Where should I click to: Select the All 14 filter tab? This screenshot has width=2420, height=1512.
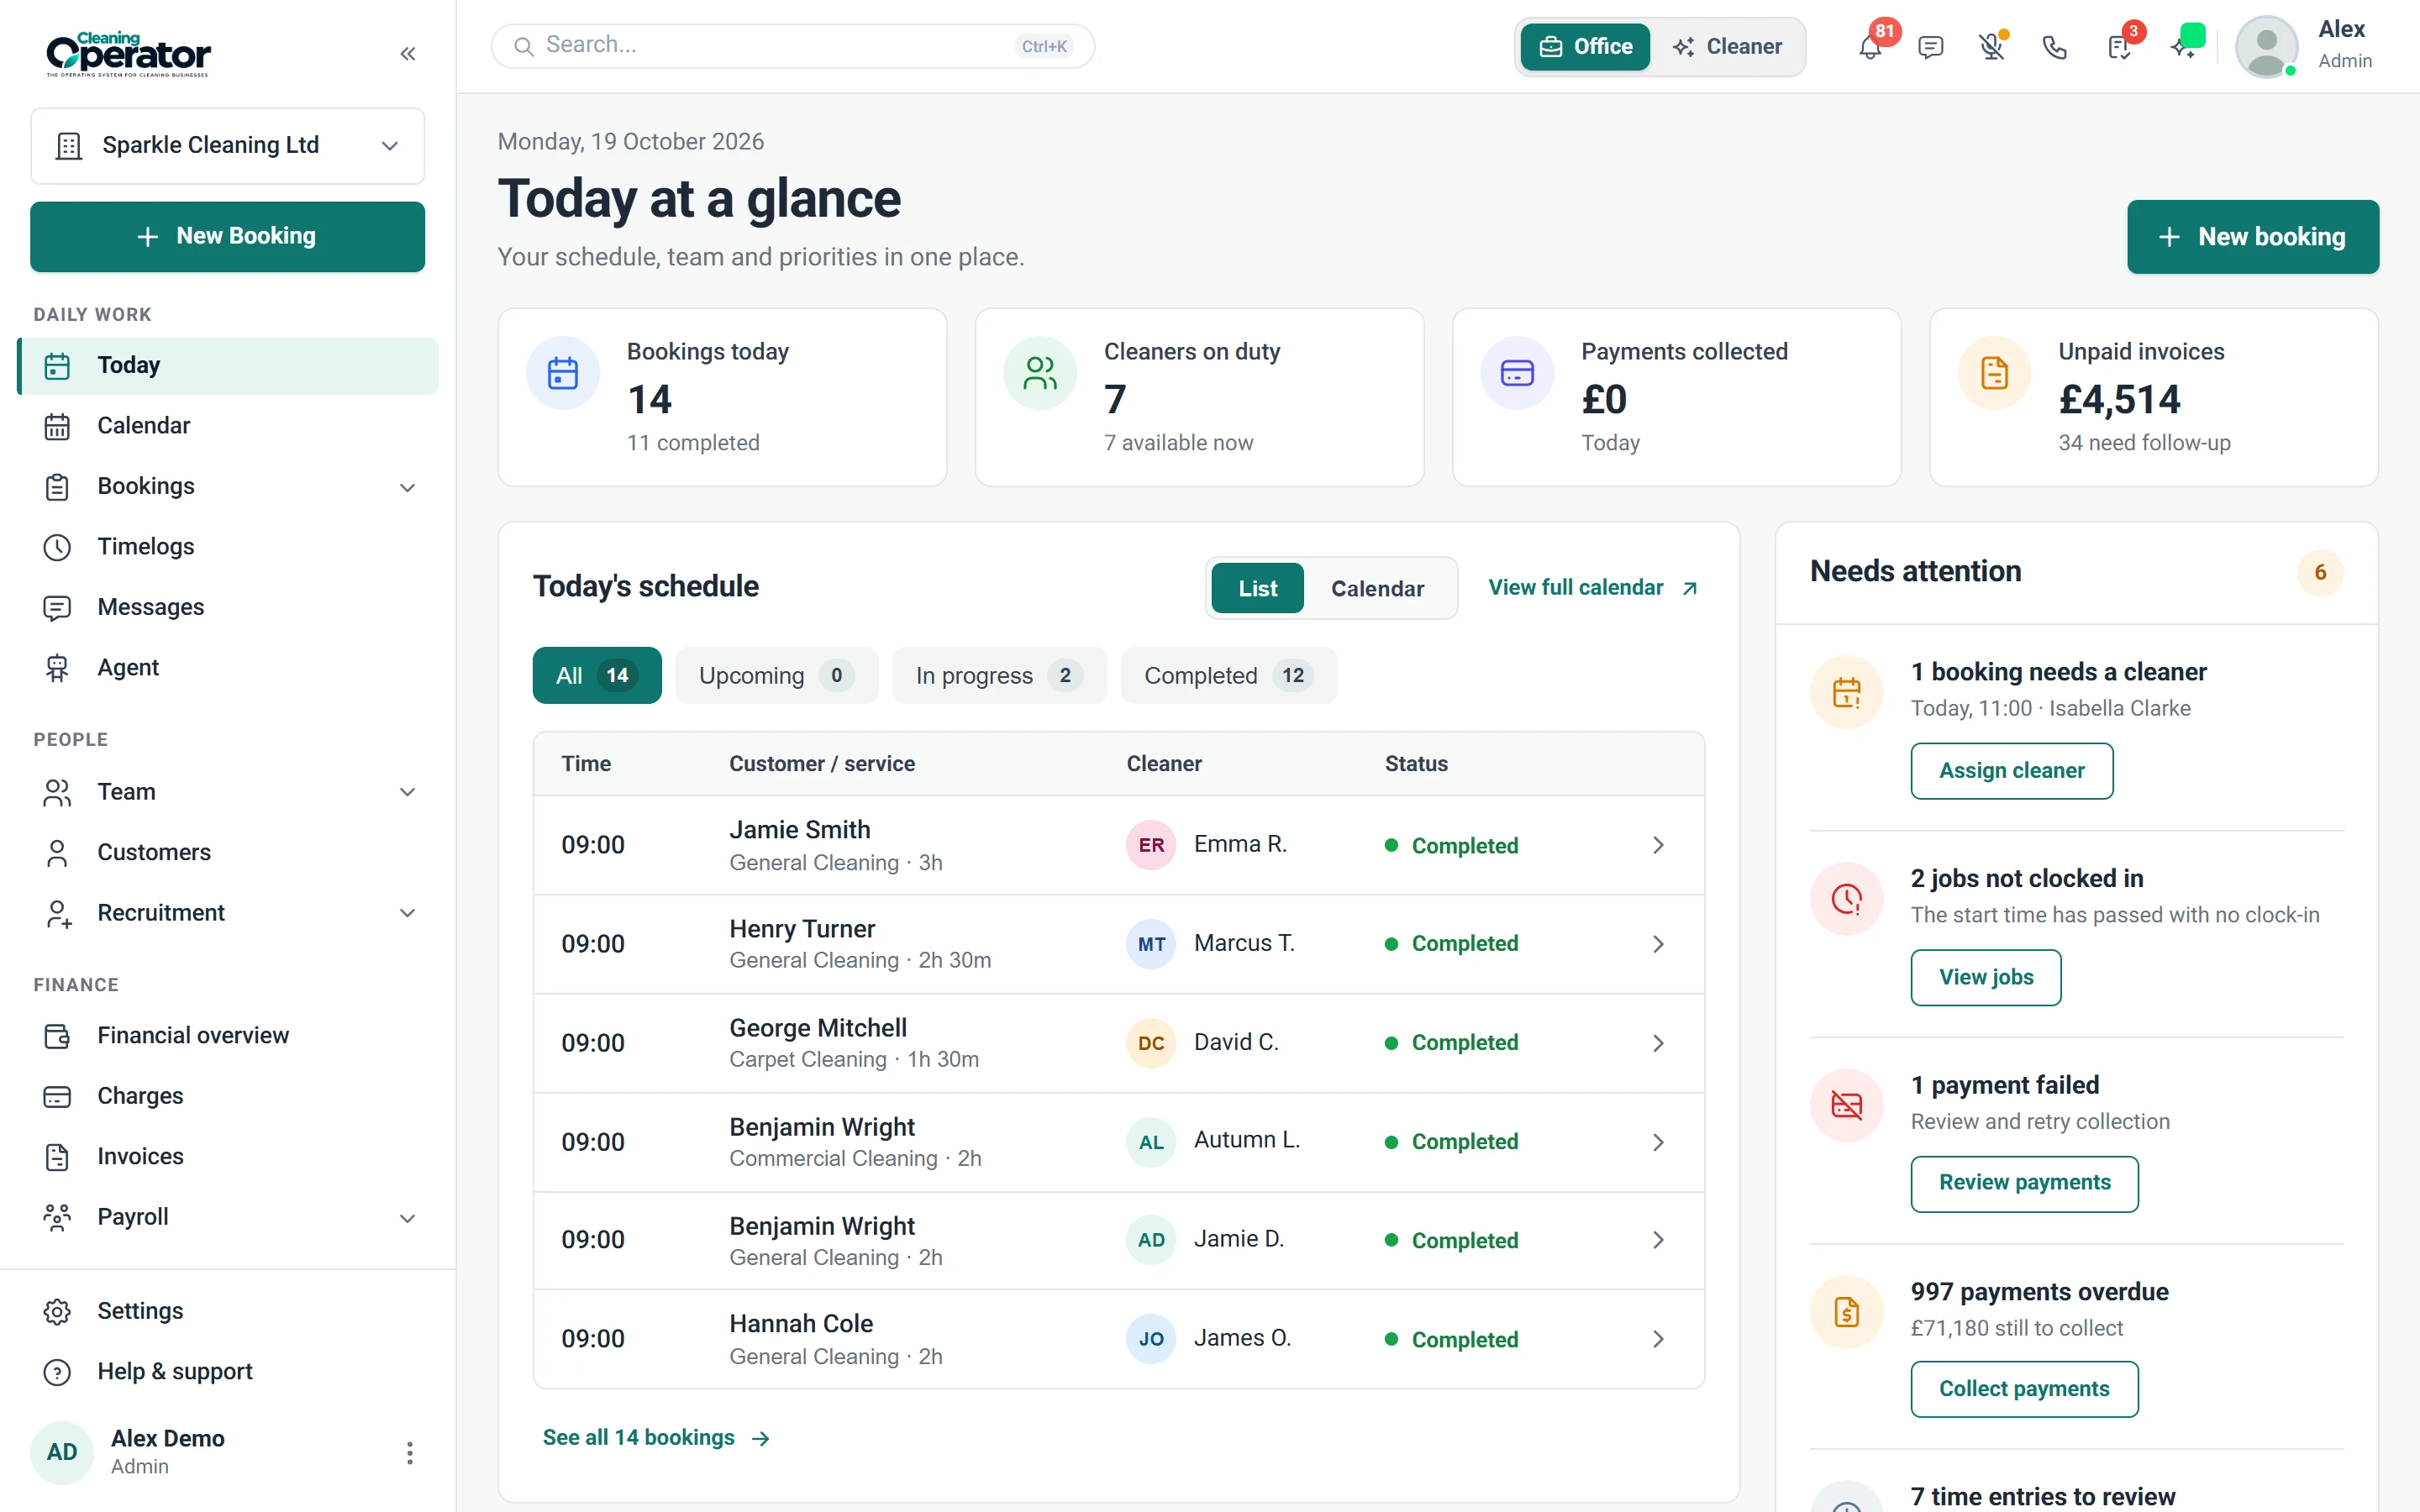pos(597,676)
